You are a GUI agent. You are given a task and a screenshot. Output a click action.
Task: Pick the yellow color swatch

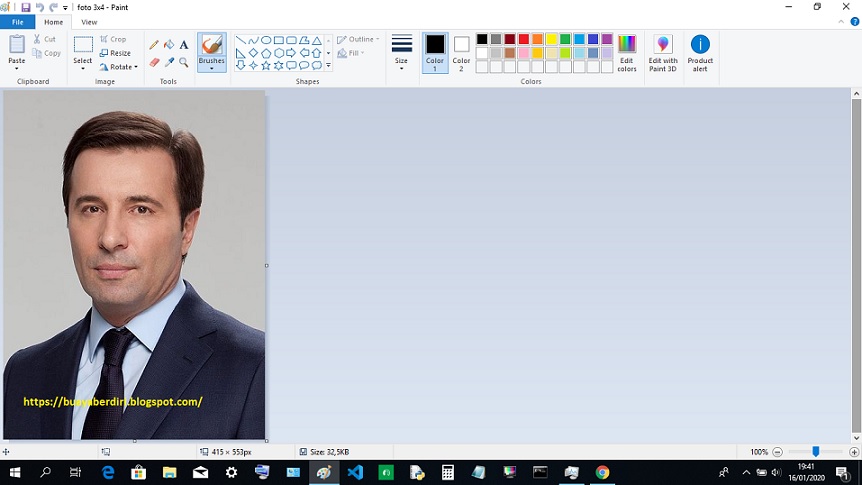coord(551,39)
